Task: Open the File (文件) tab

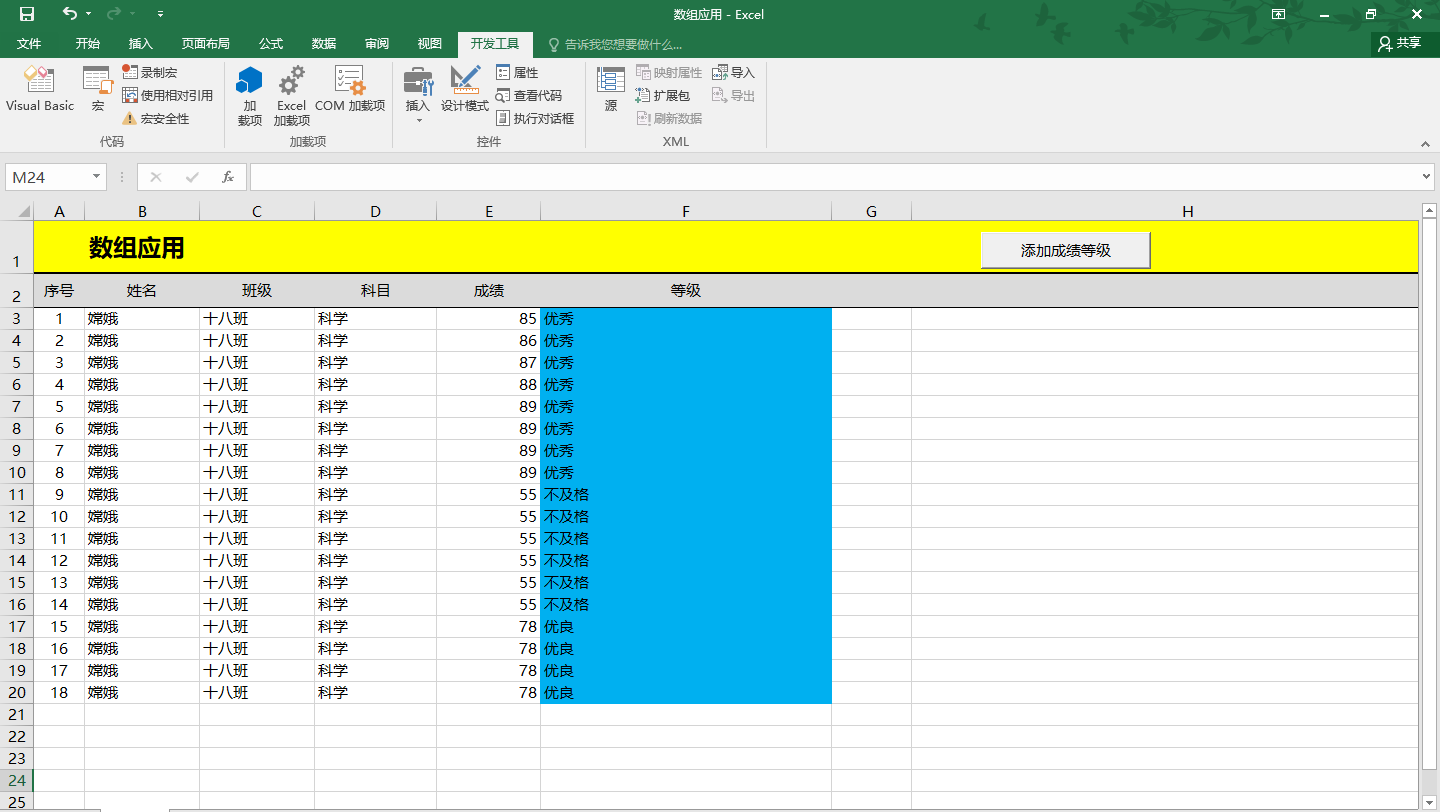Action: (x=29, y=44)
